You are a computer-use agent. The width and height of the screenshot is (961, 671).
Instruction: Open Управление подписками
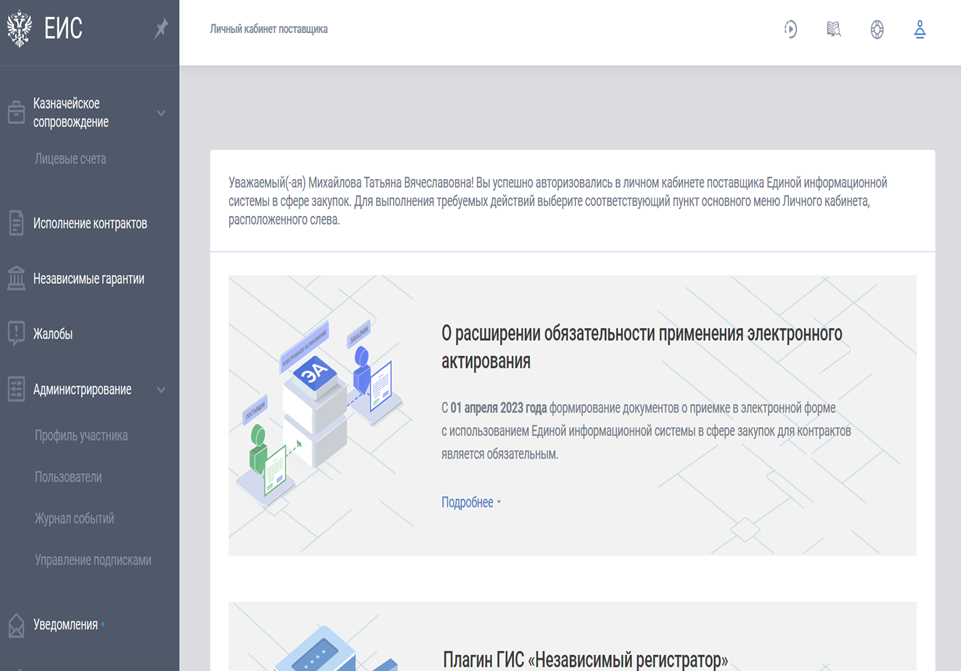point(93,560)
